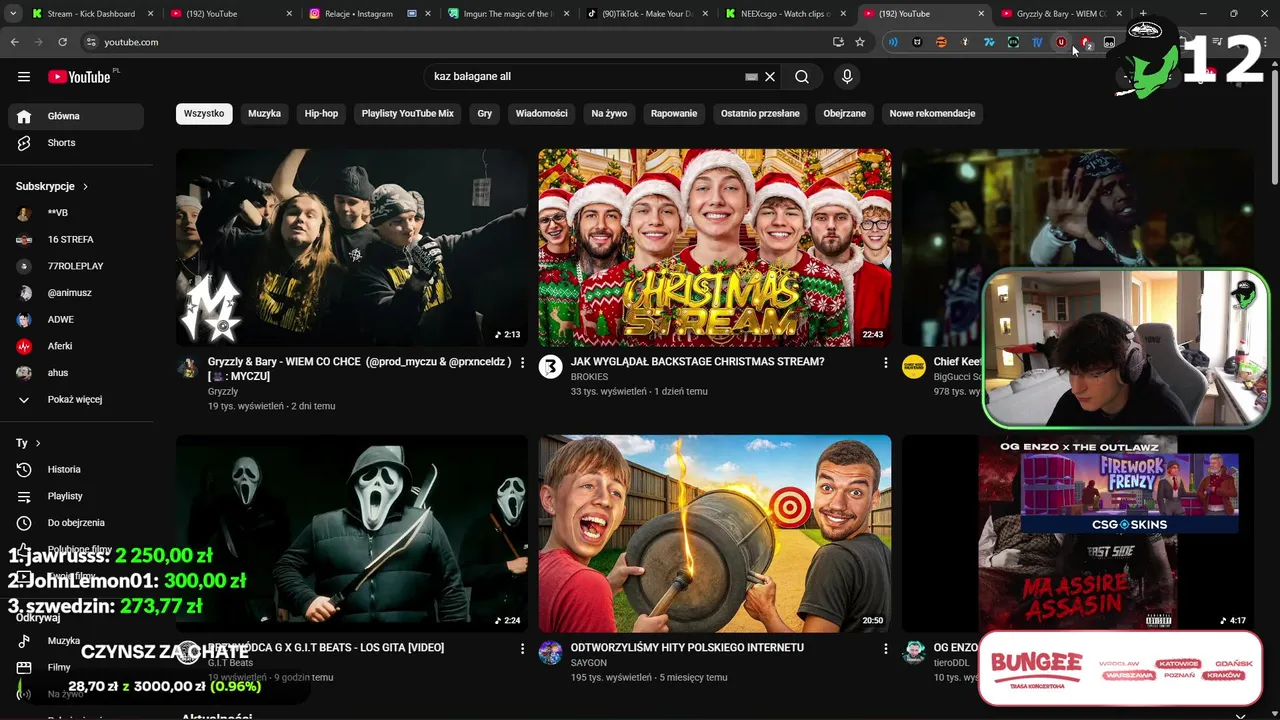Open the SAYGON channel avatar
1280x720 pixels.
[550, 653]
